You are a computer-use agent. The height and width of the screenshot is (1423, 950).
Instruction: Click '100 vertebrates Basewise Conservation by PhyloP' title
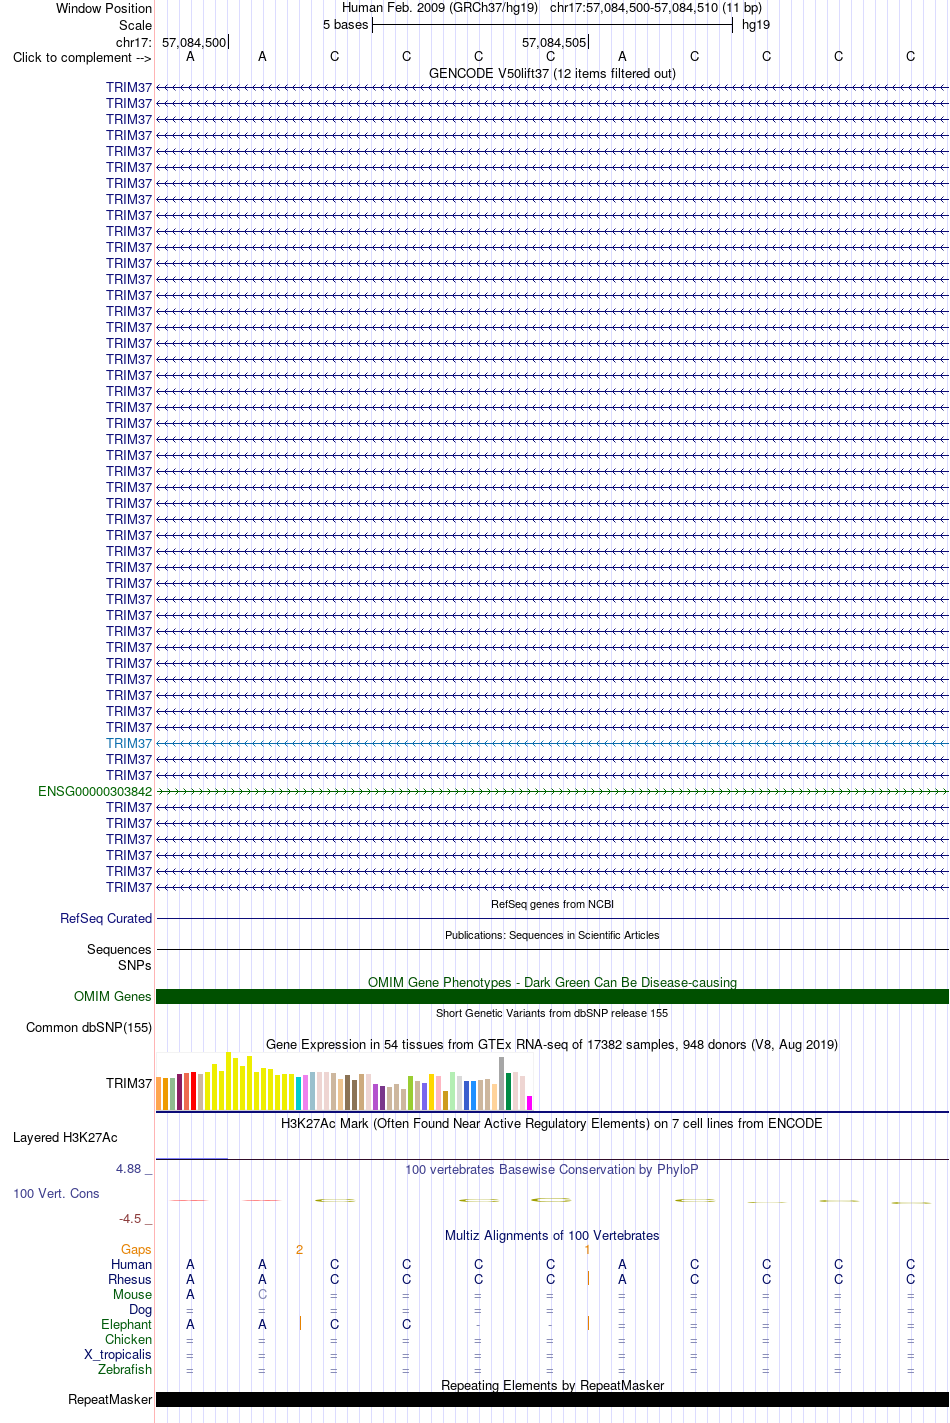click(x=552, y=1169)
